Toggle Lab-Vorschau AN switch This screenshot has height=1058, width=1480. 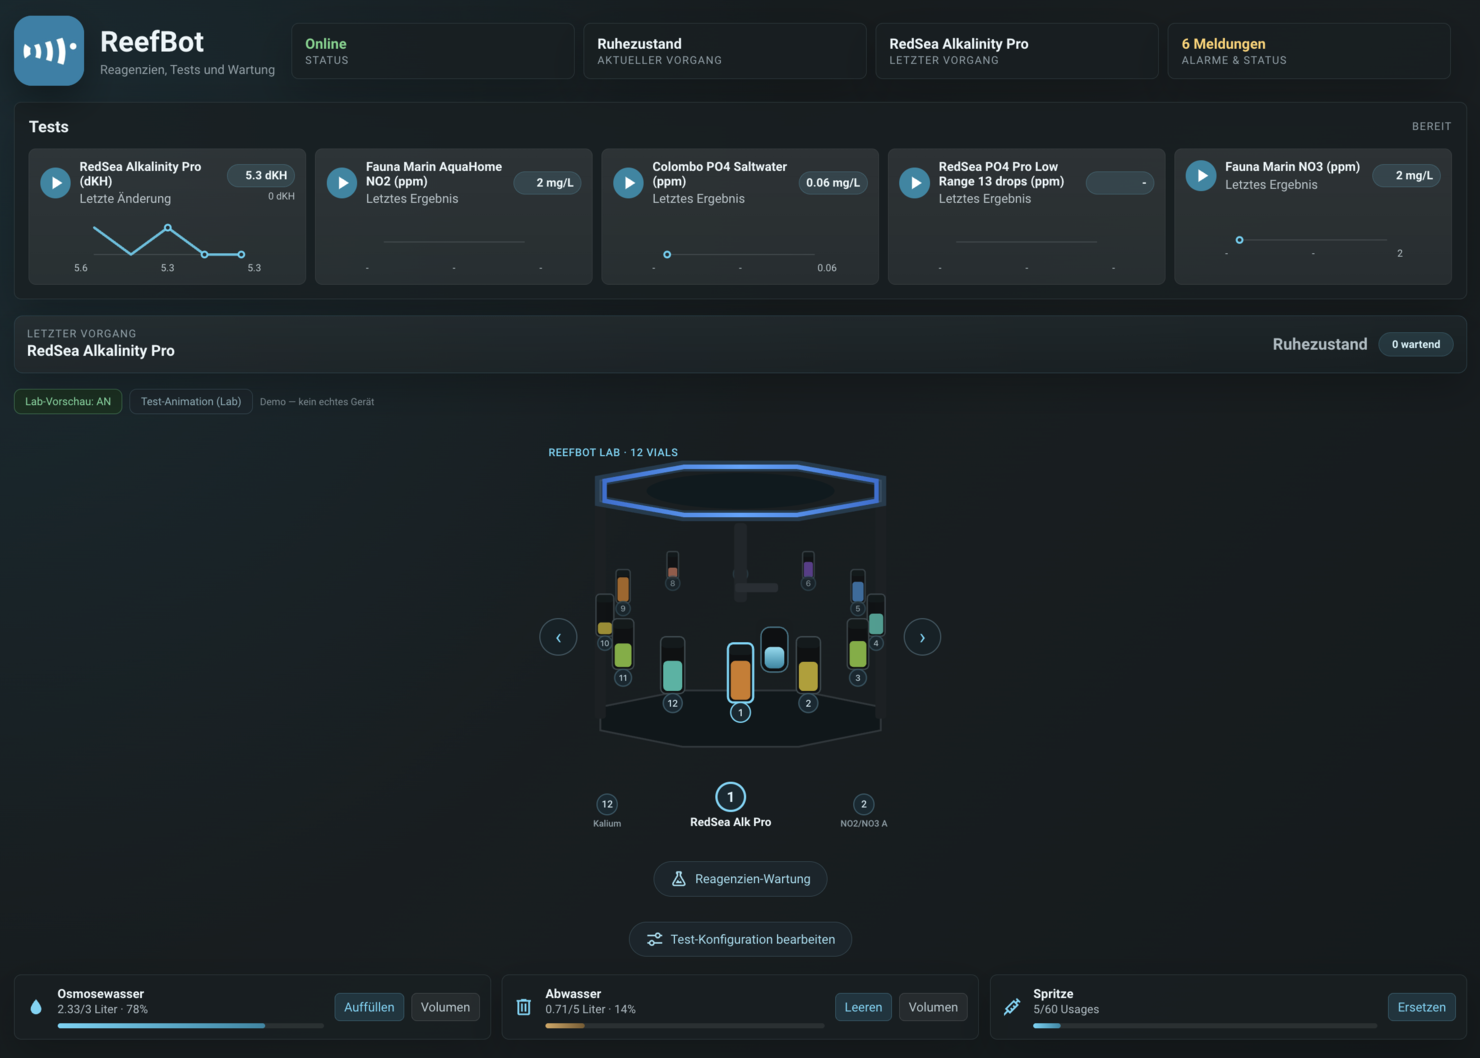[x=68, y=401]
